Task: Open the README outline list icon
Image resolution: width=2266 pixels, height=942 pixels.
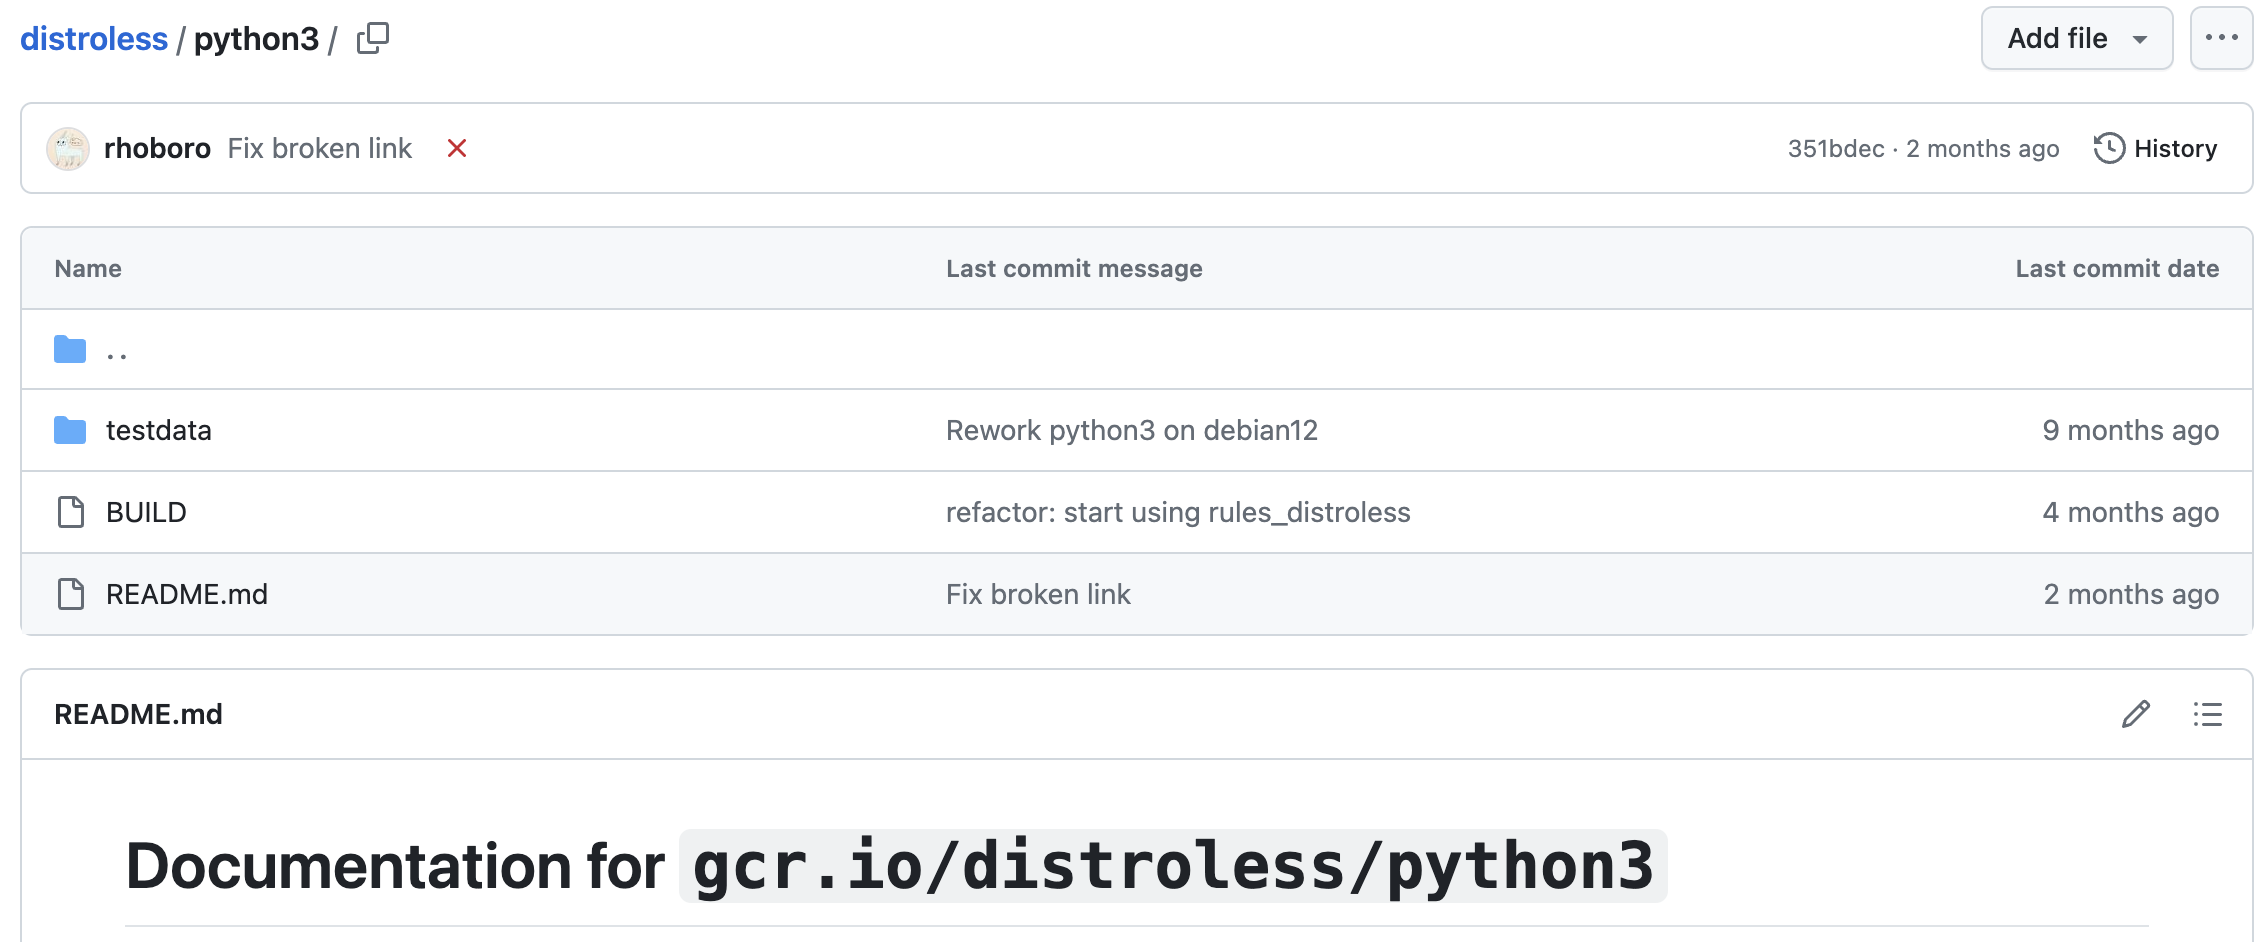Action: (x=2208, y=714)
